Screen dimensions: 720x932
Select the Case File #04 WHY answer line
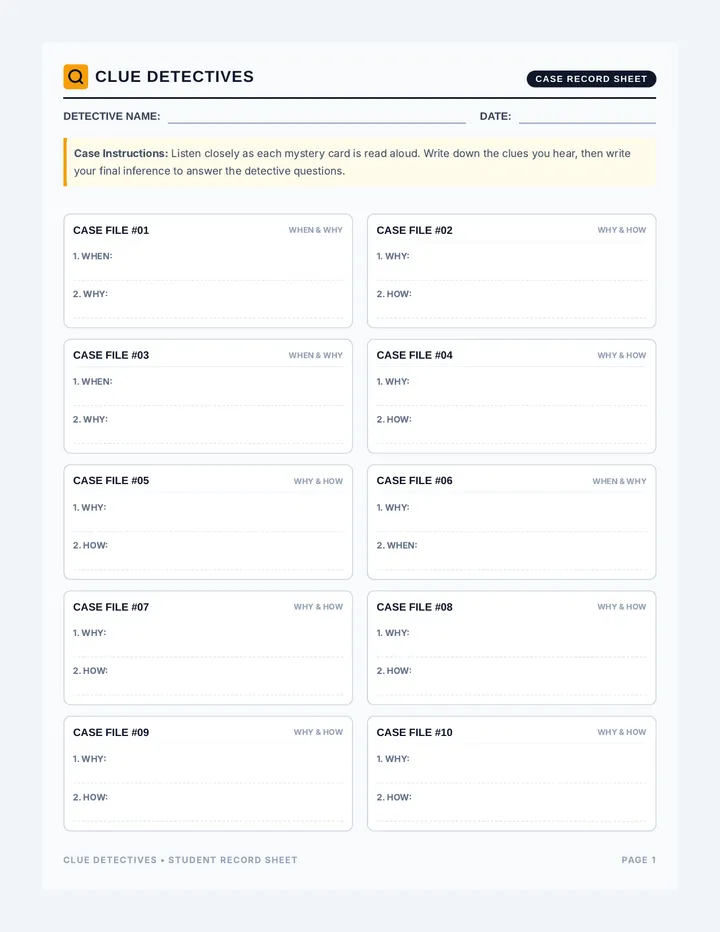point(511,392)
